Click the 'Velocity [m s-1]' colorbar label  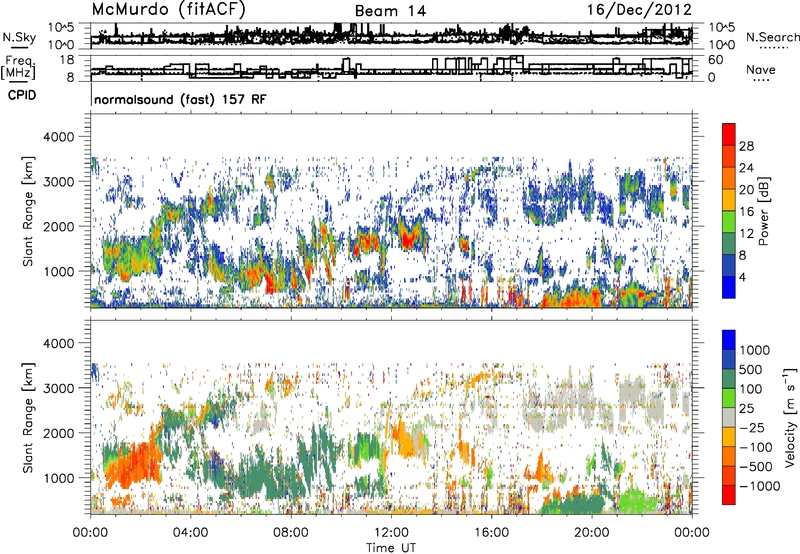coord(790,417)
